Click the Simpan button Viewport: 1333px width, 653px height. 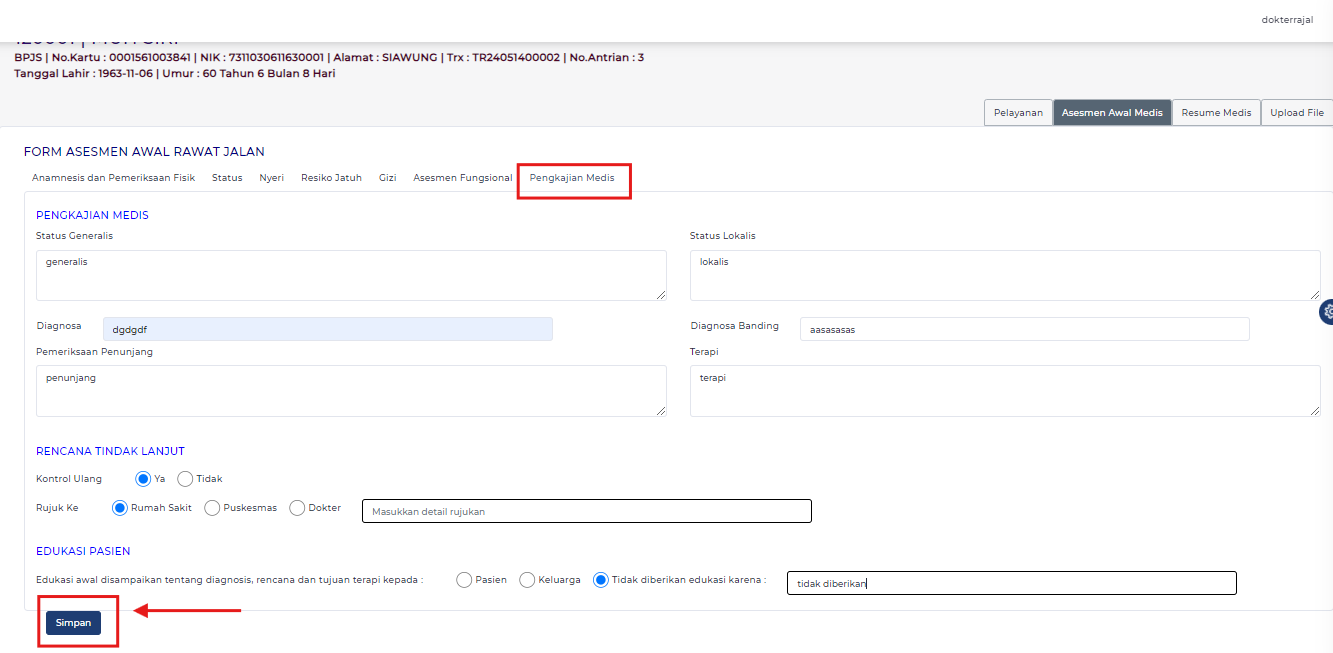point(73,623)
